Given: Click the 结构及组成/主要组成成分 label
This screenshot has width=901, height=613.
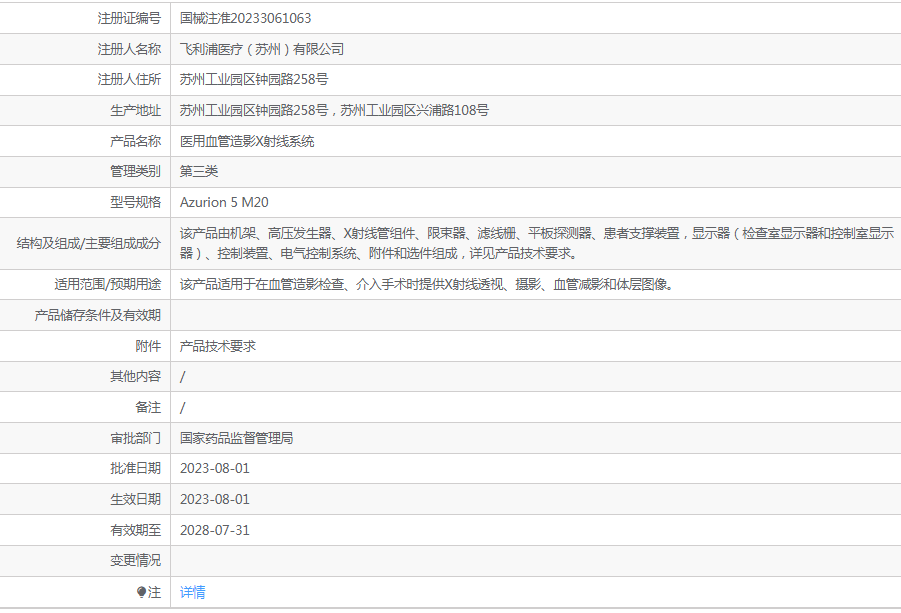Looking at the screenshot, I should (89, 244).
